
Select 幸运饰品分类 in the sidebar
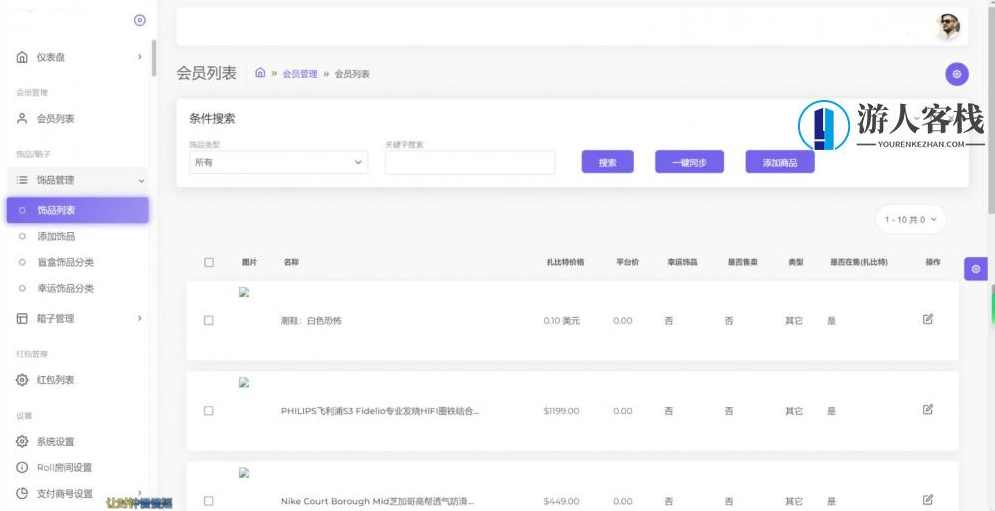click(65, 288)
